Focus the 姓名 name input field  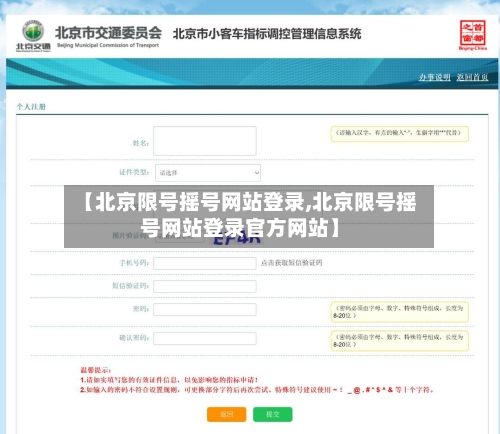[205, 141]
